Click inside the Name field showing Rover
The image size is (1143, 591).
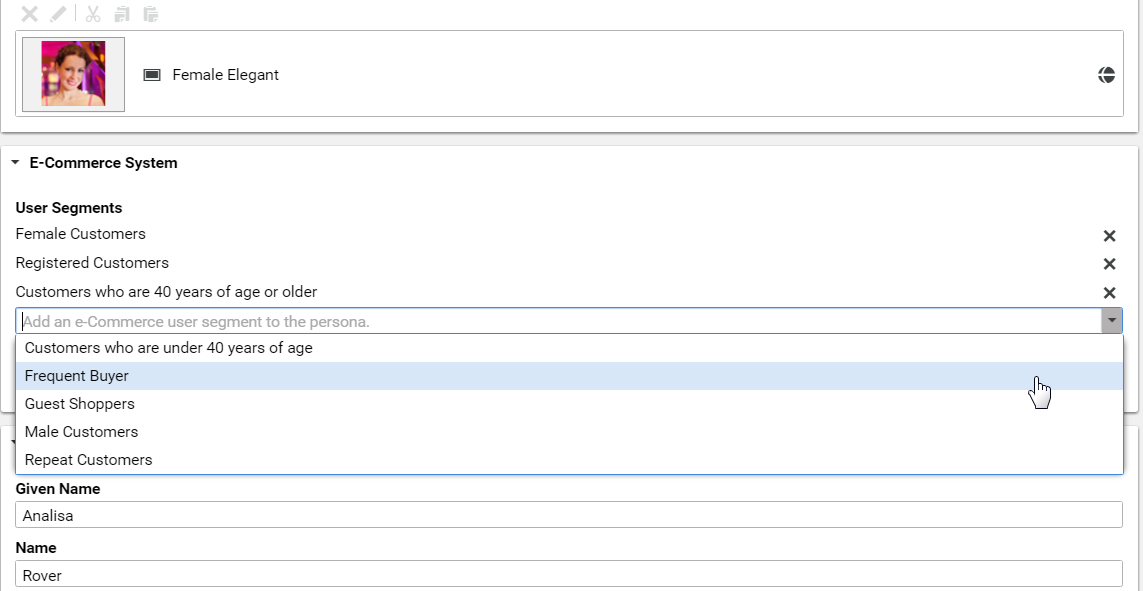tap(300, 575)
